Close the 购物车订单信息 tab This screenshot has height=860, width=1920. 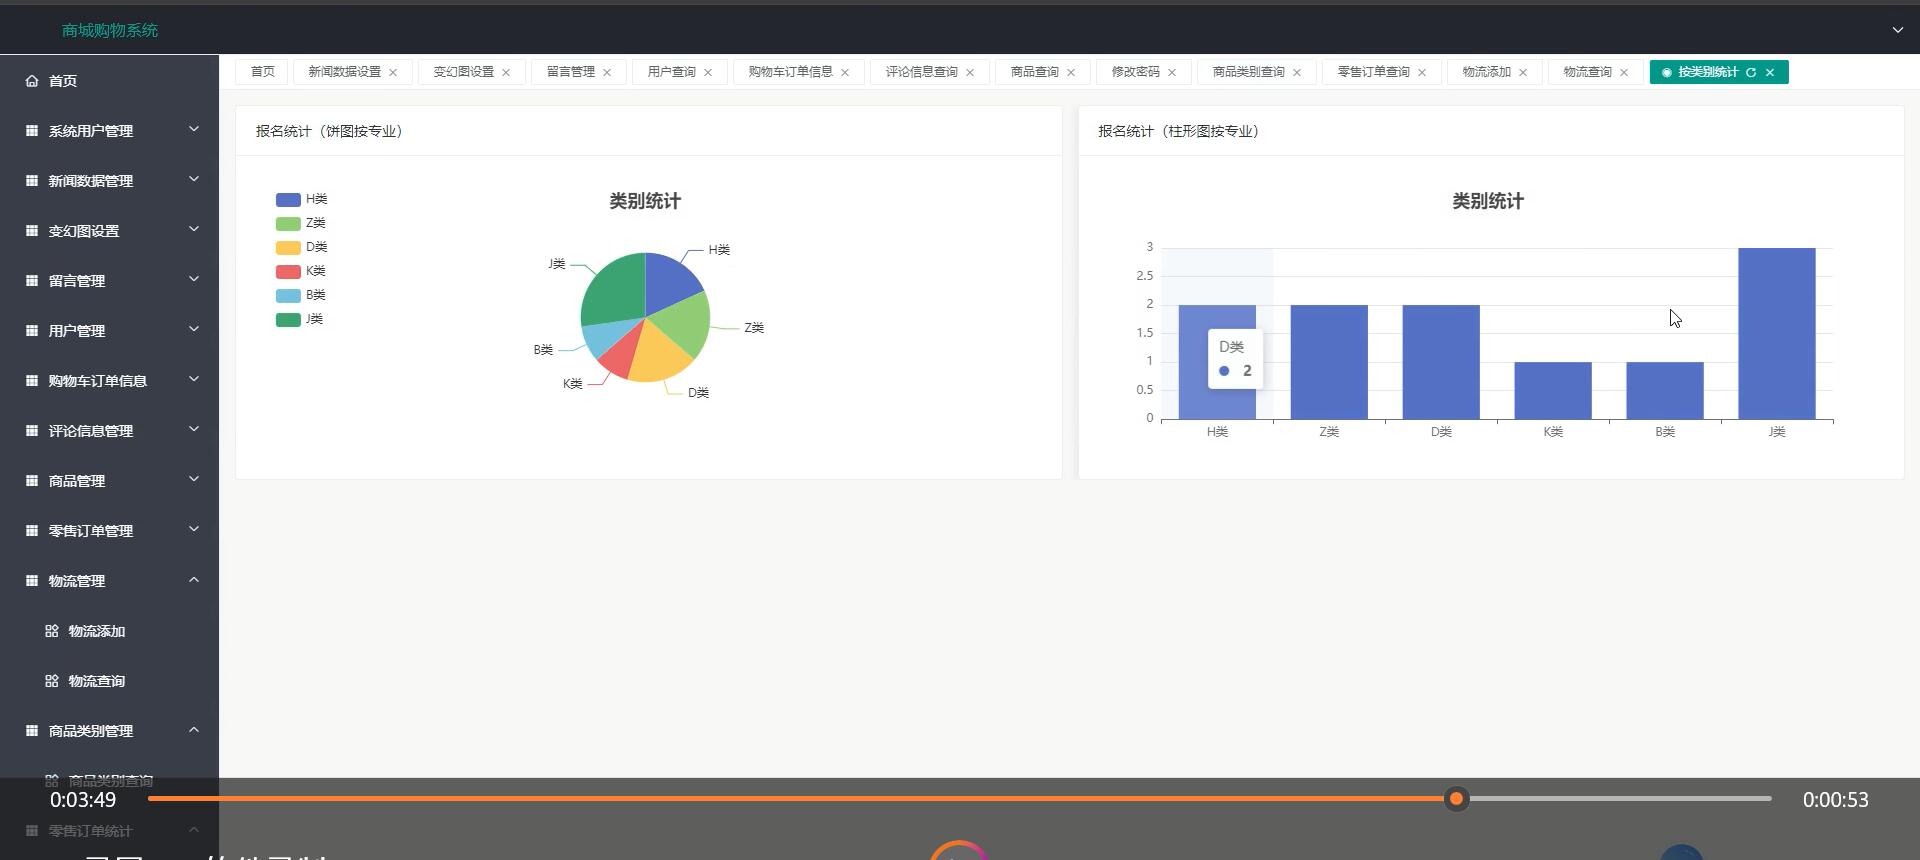point(845,72)
